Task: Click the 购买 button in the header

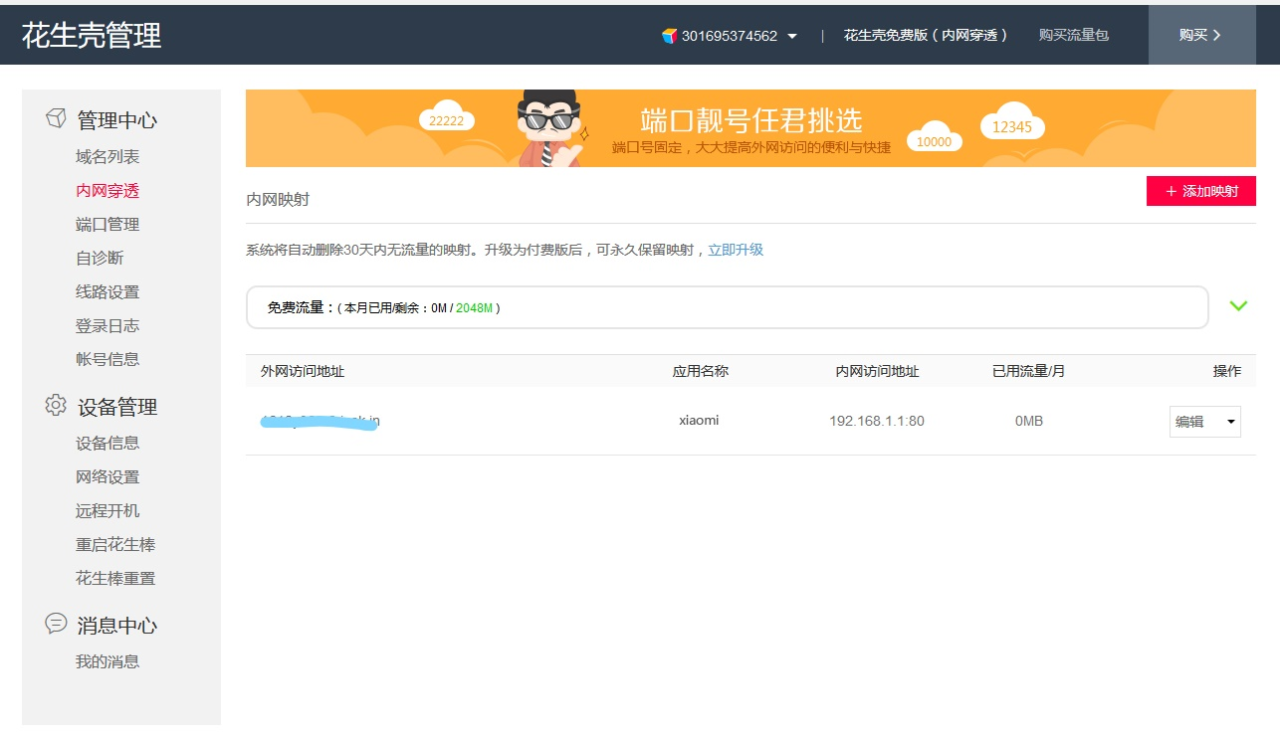Action: 1200,35
